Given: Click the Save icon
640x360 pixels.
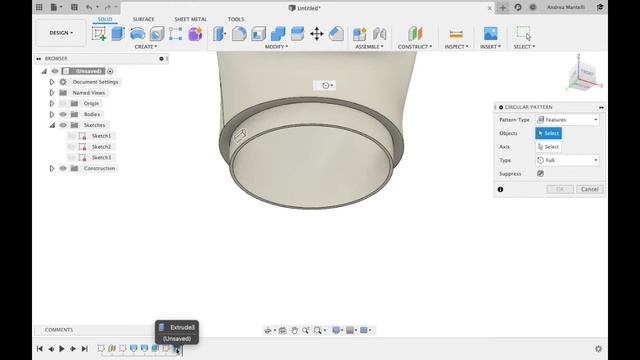Looking at the screenshot, I should click(74, 7).
